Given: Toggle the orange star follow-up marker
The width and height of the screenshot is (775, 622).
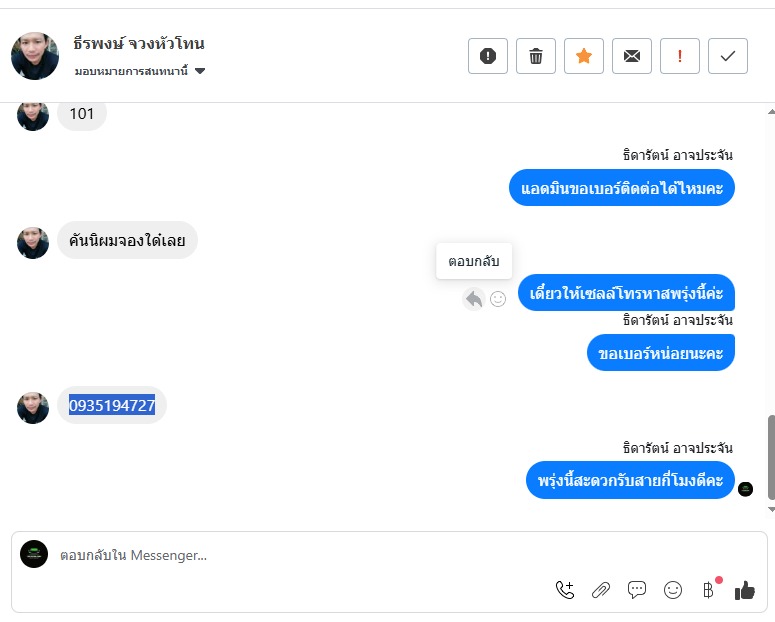Looking at the screenshot, I should click(x=584, y=56).
